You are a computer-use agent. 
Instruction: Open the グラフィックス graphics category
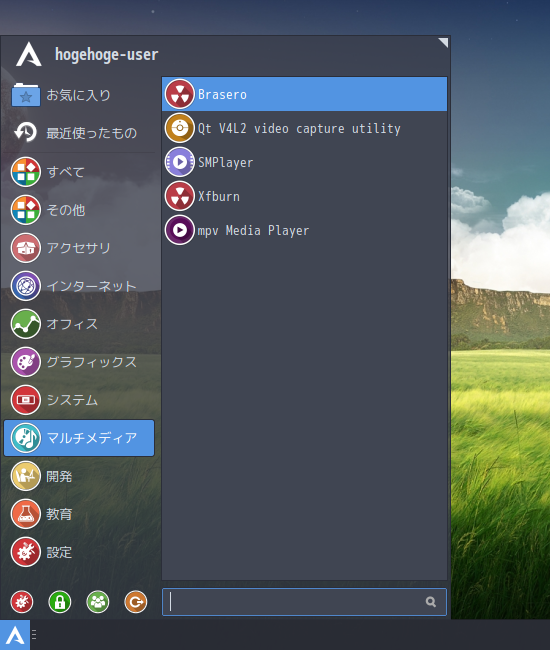pos(79,362)
